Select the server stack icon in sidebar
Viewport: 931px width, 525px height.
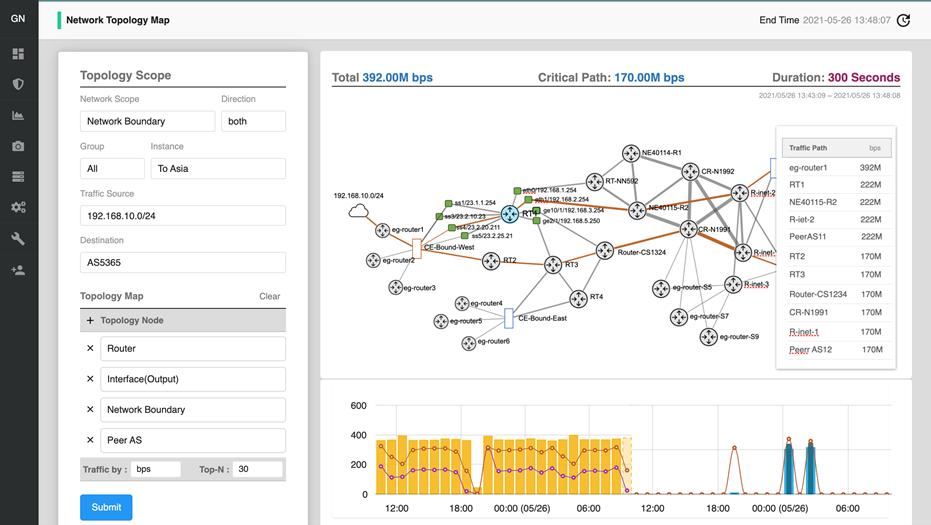18,177
